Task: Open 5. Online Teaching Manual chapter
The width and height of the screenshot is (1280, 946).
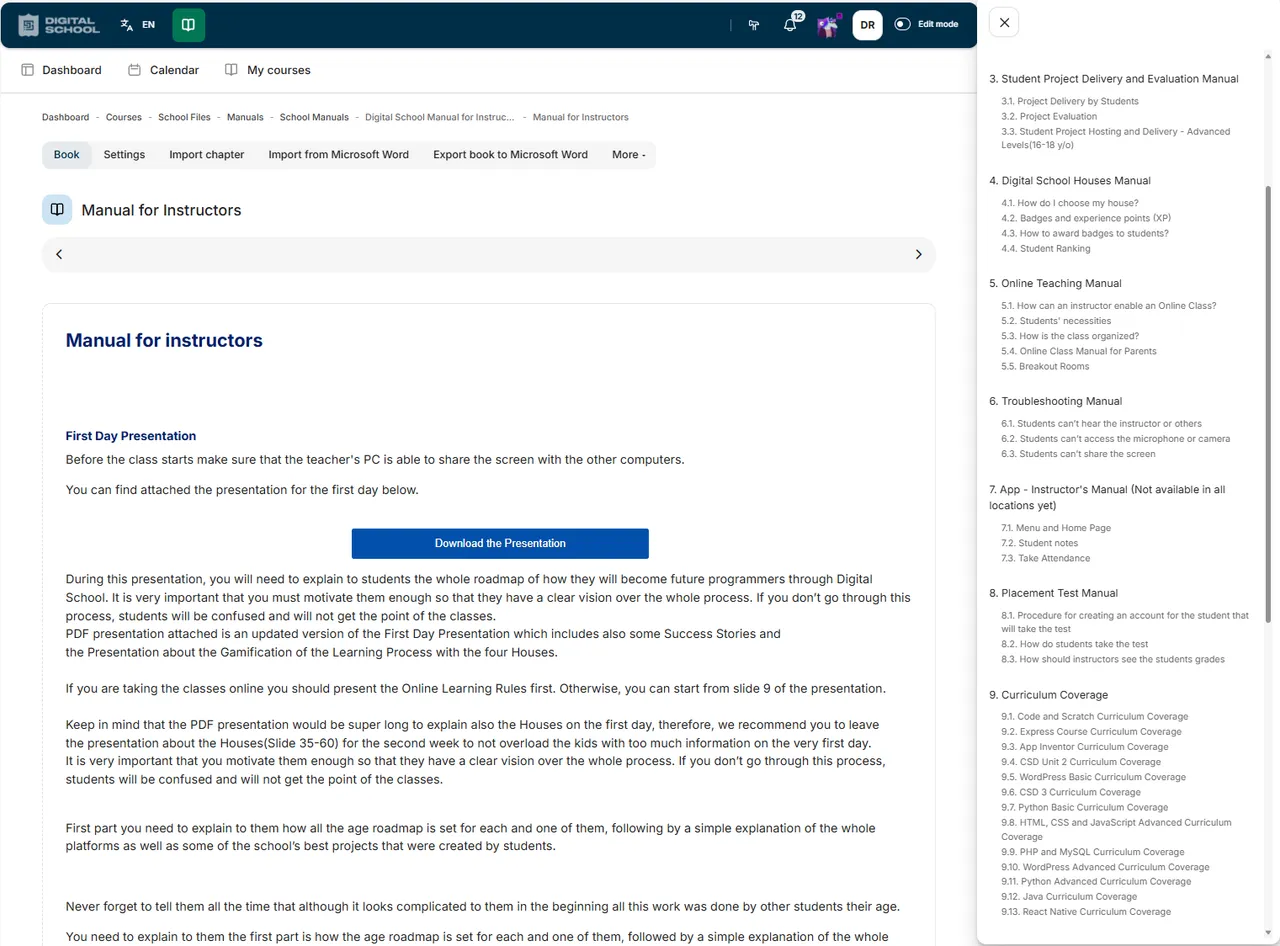Action: 1055,283
